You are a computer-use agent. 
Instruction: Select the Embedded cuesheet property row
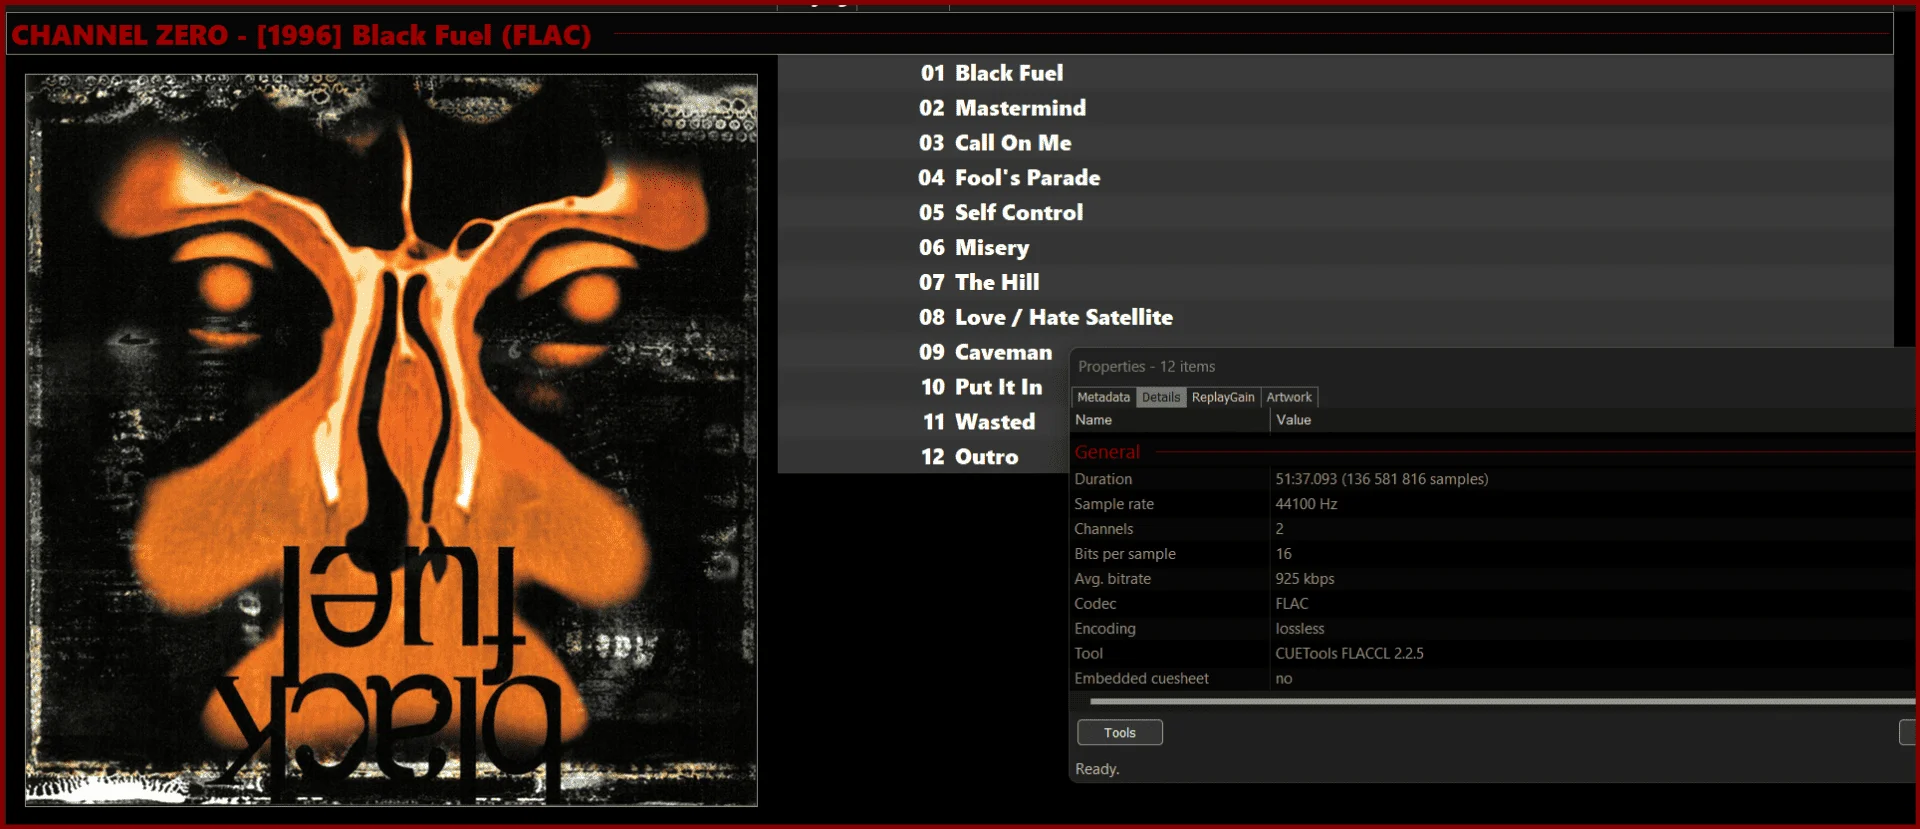(1494, 679)
